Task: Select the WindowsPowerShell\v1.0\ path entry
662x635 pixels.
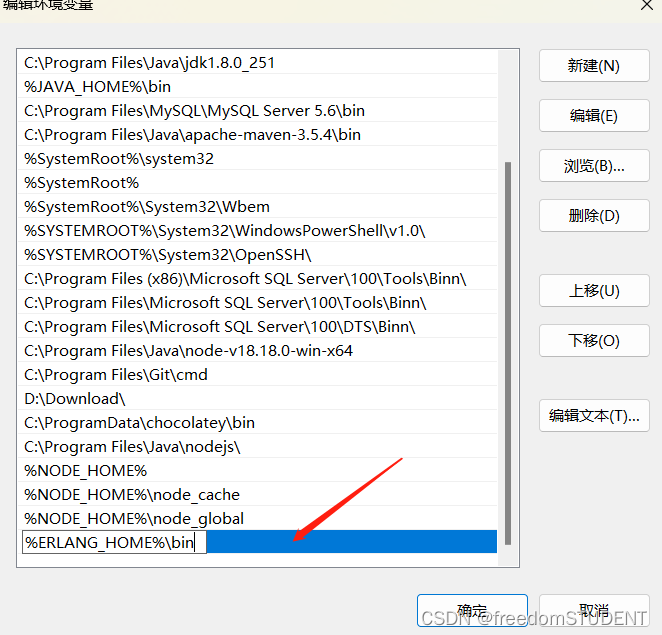Action: pyautogui.click(x=224, y=231)
